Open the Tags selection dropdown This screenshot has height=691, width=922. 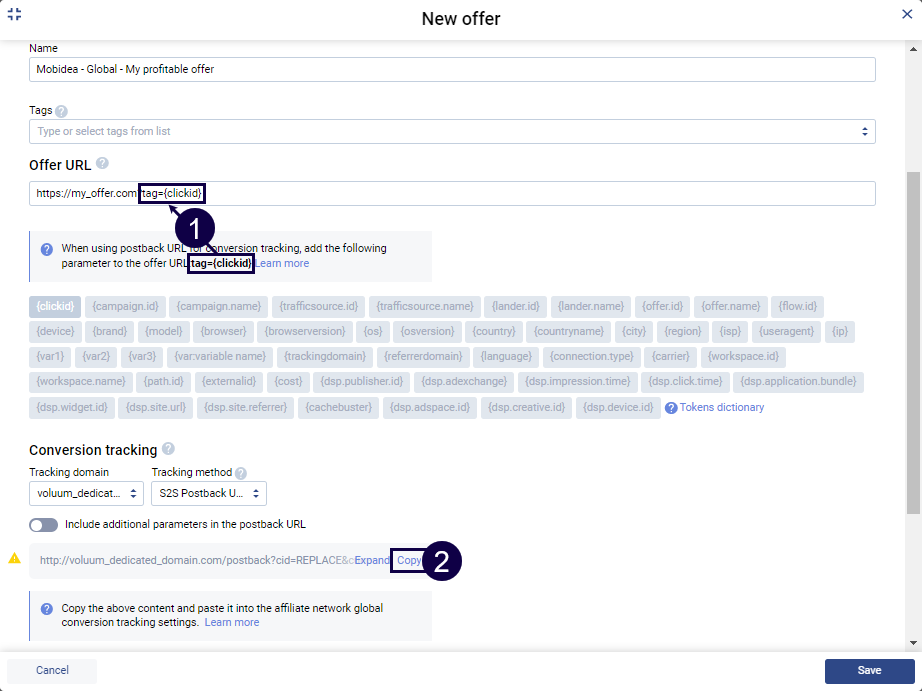(x=864, y=131)
